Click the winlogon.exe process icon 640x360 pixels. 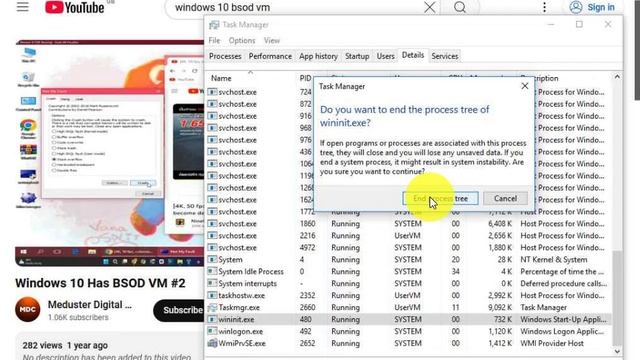point(212,331)
